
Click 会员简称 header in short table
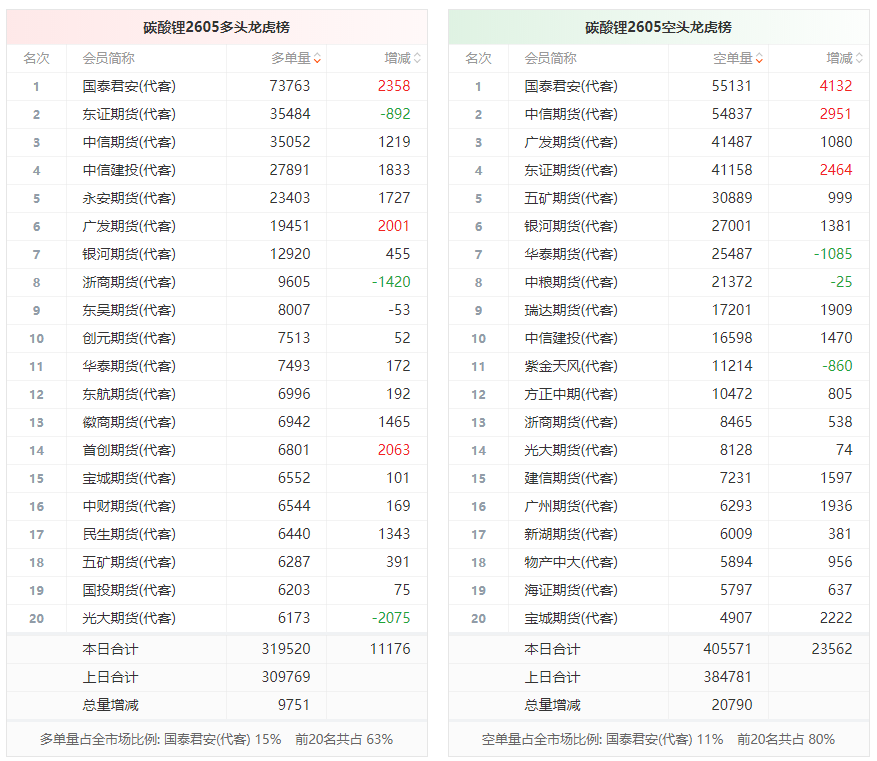pyautogui.click(x=550, y=58)
